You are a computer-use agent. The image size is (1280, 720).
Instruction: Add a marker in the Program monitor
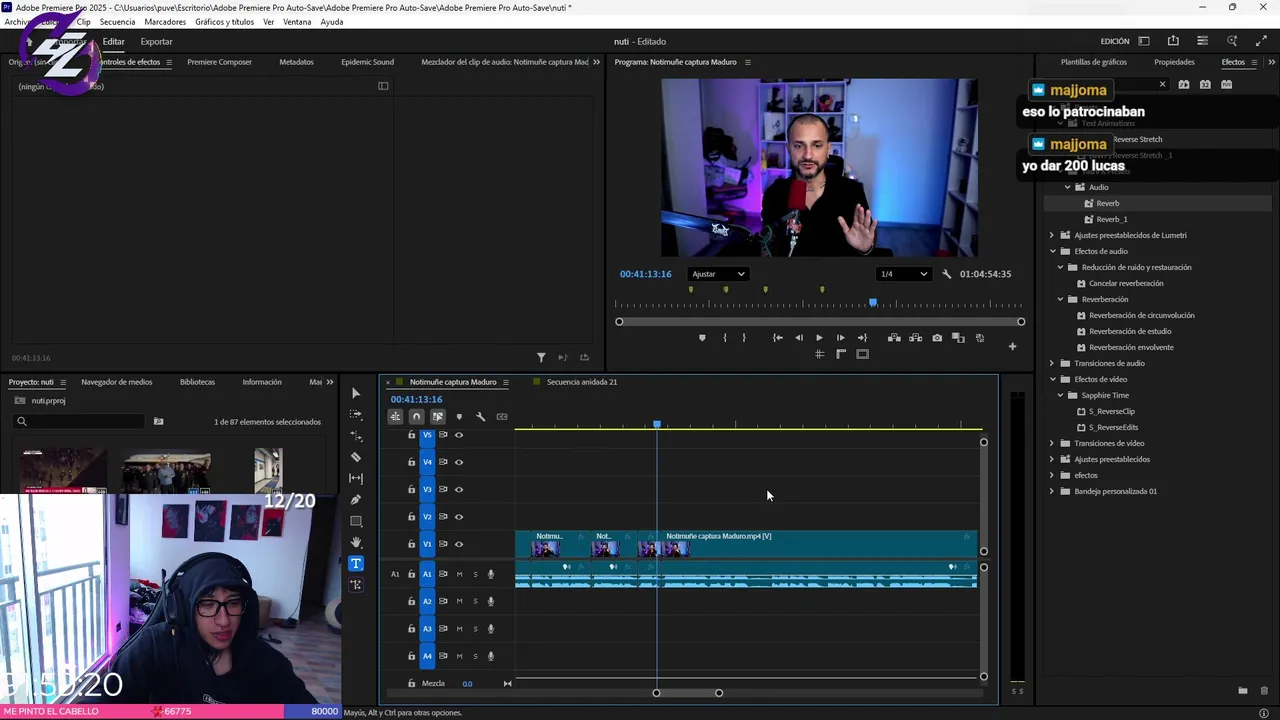click(702, 338)
